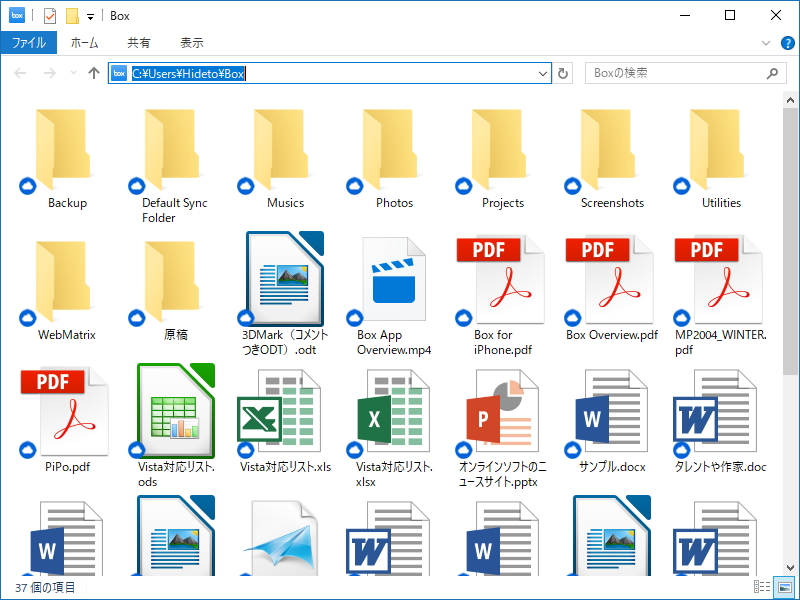The width and height of the screenshot is (800, 600).
Task: Click the 37 個の項目 status text
Action: point(45,588)
